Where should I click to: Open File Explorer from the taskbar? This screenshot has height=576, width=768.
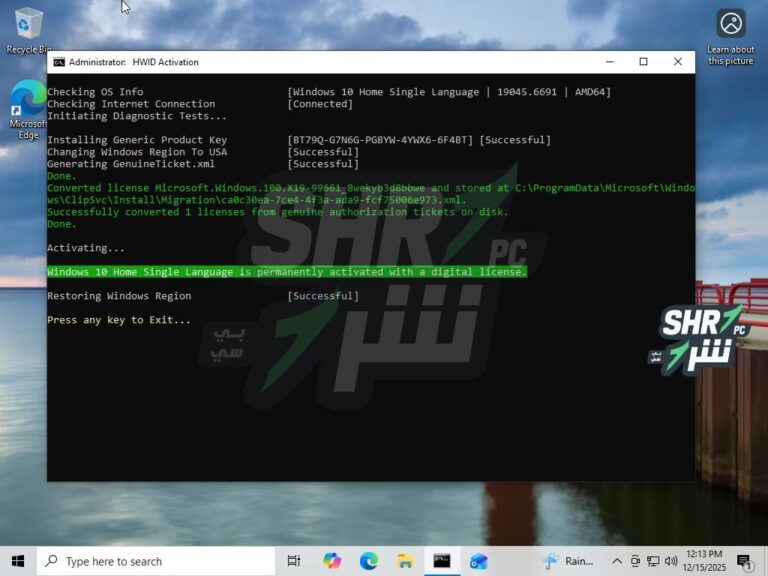pyautogui.click(x=405, y=561)
